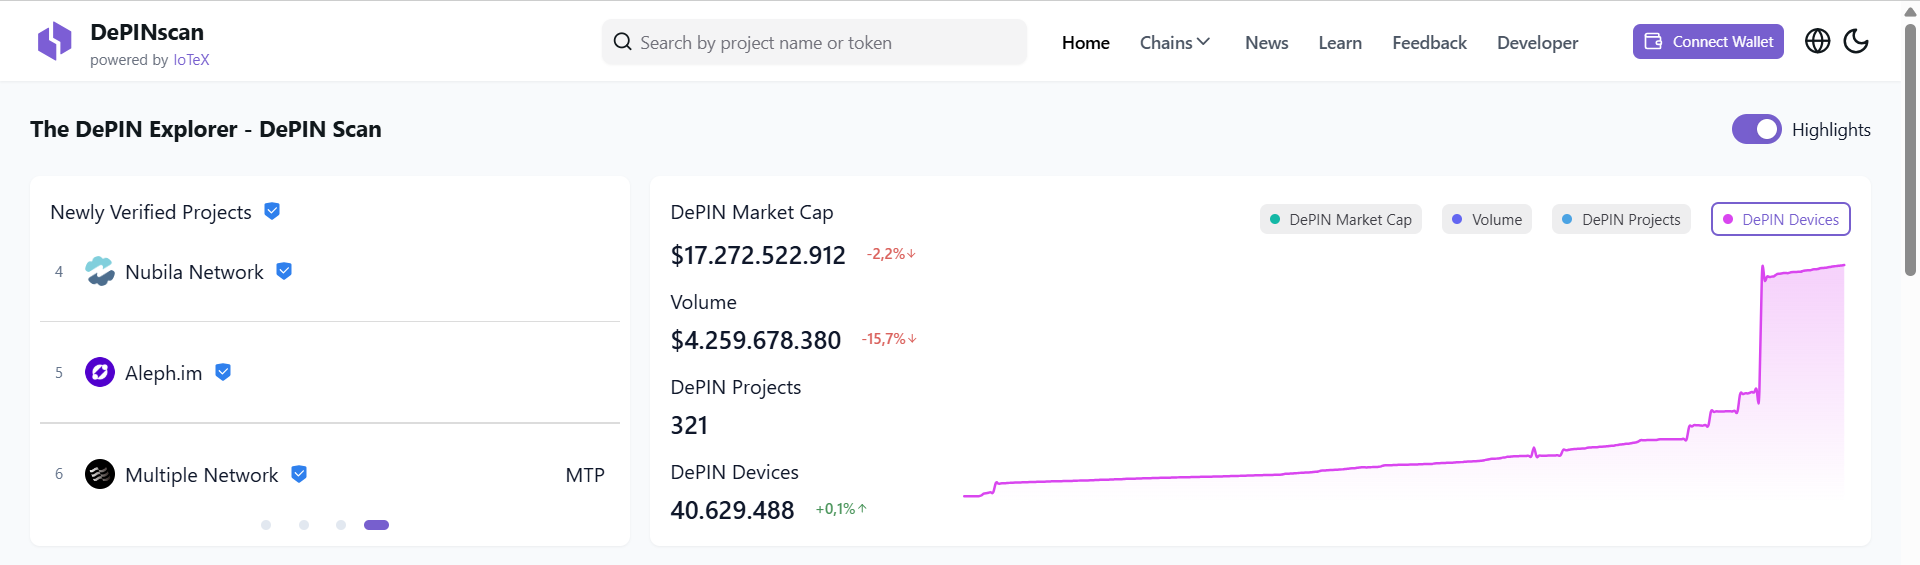Toggle the Highlights switch

1757,129
